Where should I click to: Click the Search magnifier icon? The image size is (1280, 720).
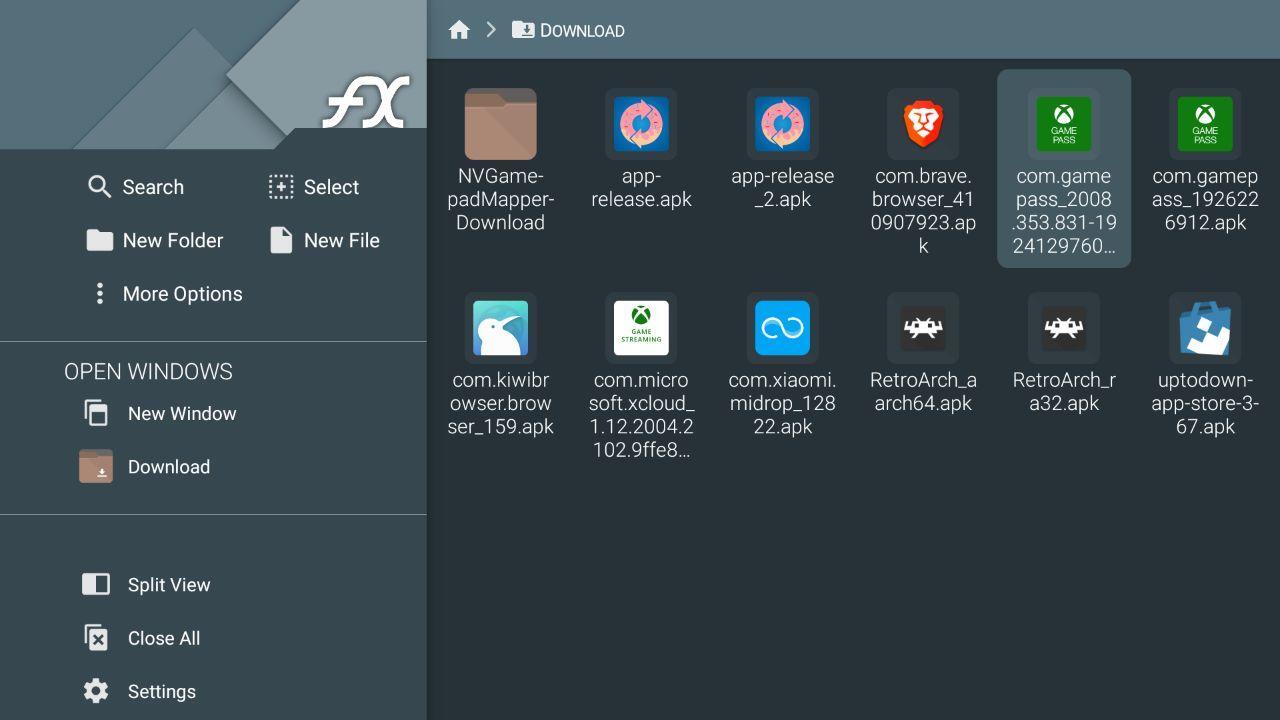click(99, 187)
